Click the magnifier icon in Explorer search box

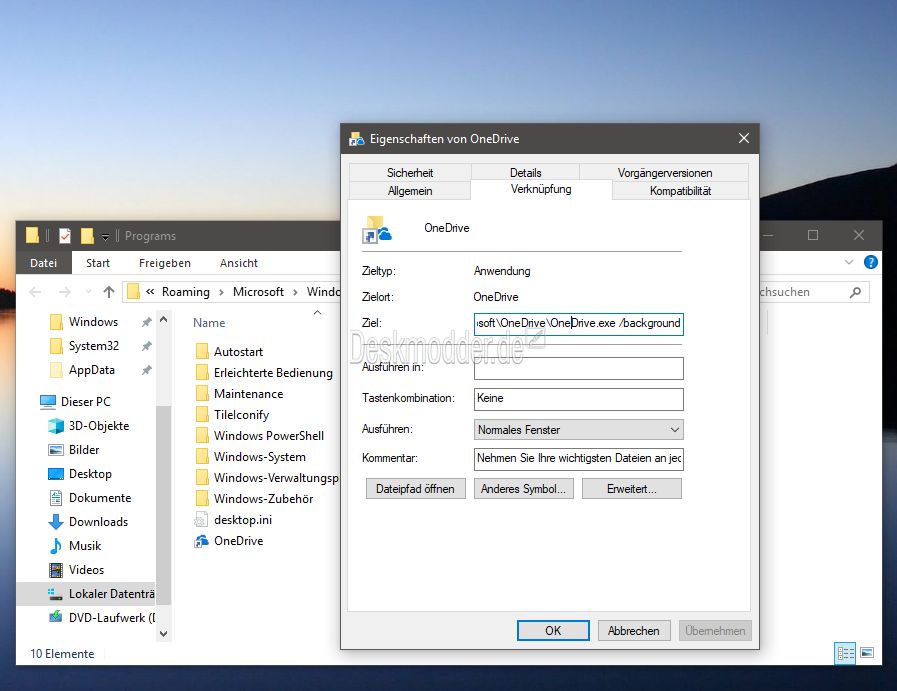[855, 292]
